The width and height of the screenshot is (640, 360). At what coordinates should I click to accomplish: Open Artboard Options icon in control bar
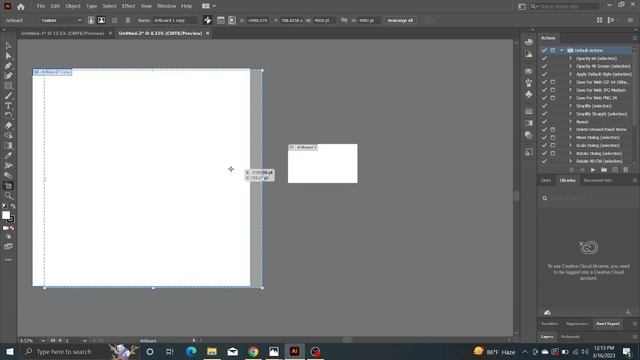pyautogui.click(x=220, y=20)
